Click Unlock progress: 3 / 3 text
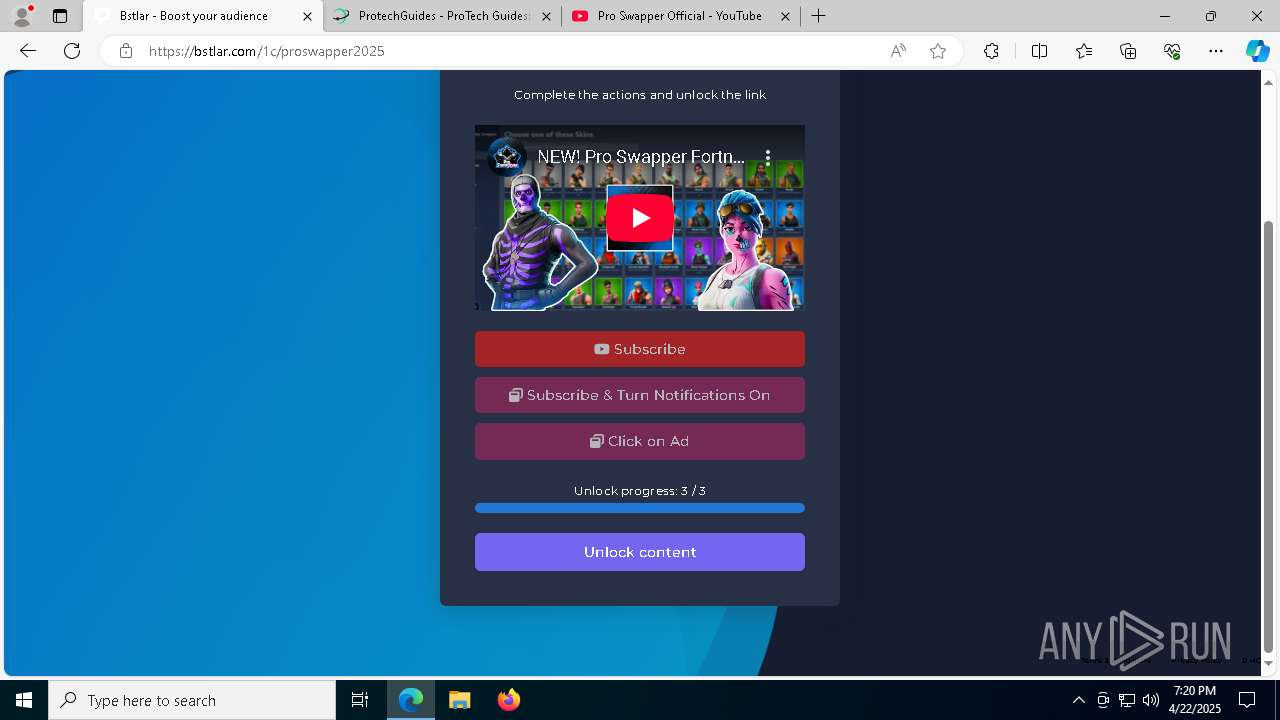 tap(640, 491)
